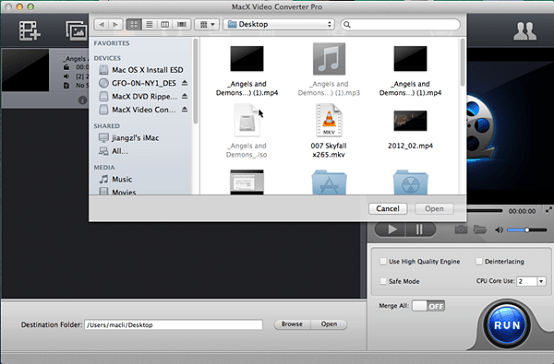The width and height of the screenshot is (554, 364).
Task: Mute audio with the speaker icon
Action: (499, 230)
